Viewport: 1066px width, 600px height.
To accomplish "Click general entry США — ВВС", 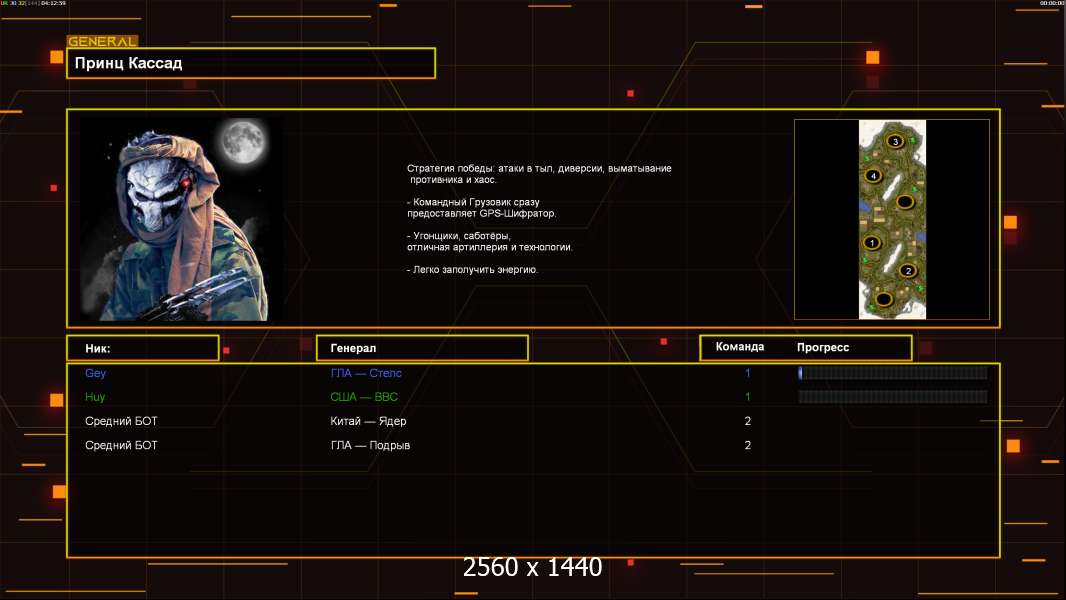I will 364,397.
